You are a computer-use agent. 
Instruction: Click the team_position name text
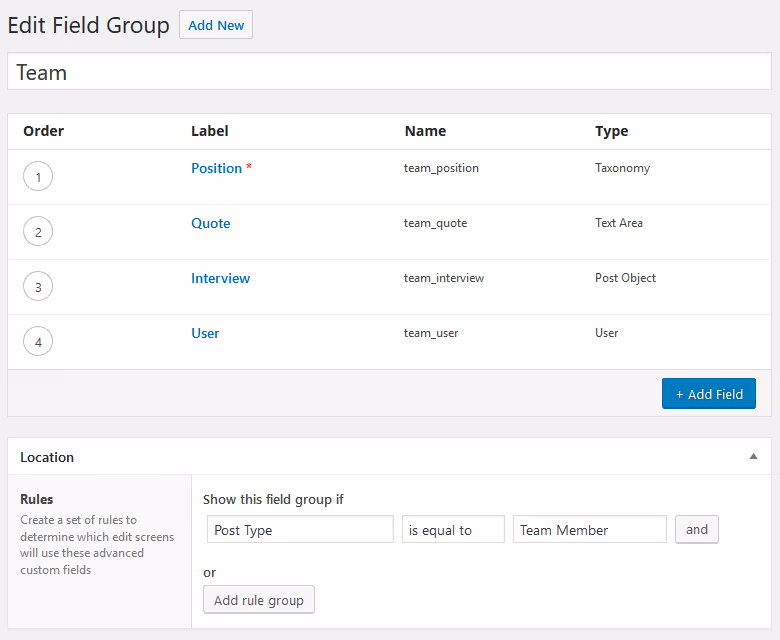[441, 168]
